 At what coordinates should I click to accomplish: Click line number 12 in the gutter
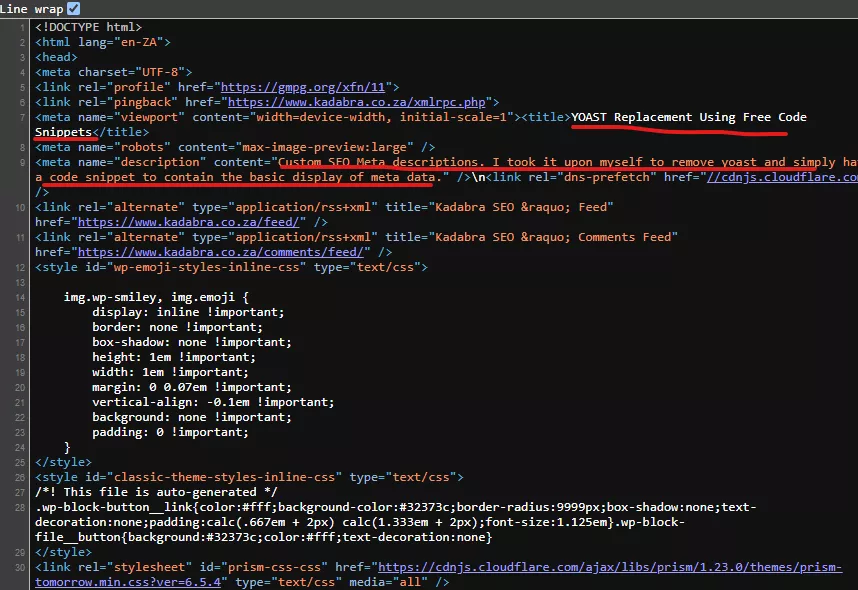[x=20, y=268]
